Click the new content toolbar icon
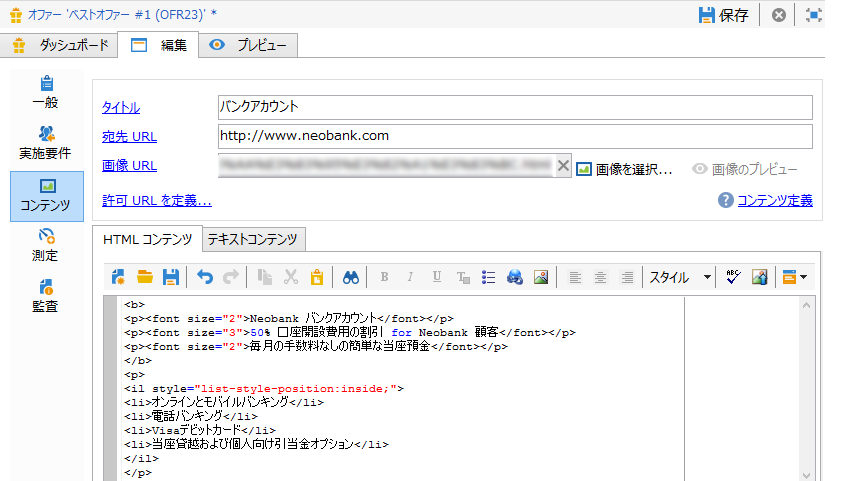 pos(118,277)
